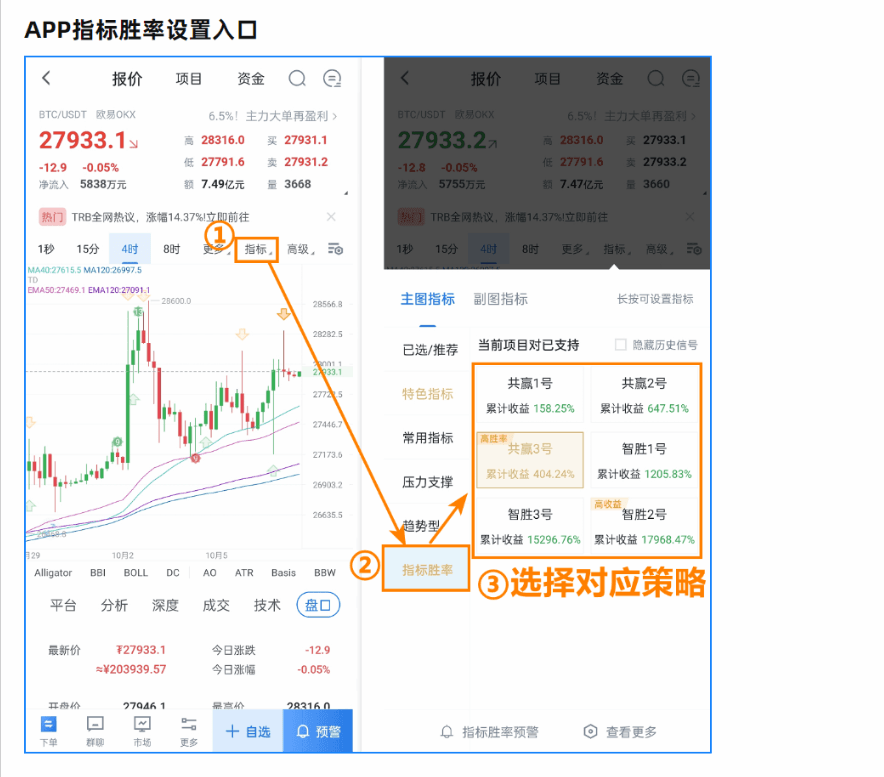Tap 27933.1 last price on left
Image resolution: width=884 pixels, height=777 pixels.
click(82, 140)
